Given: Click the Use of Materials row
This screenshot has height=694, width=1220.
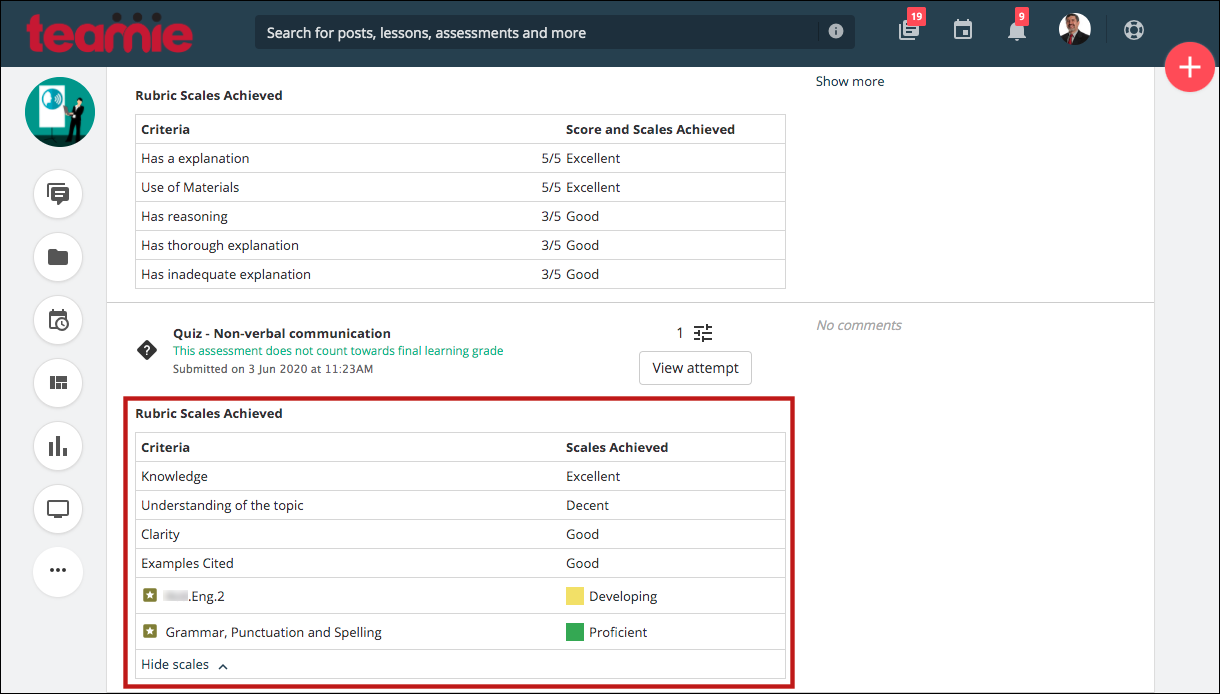Looking at the screenshot, I should coord(460,187).
